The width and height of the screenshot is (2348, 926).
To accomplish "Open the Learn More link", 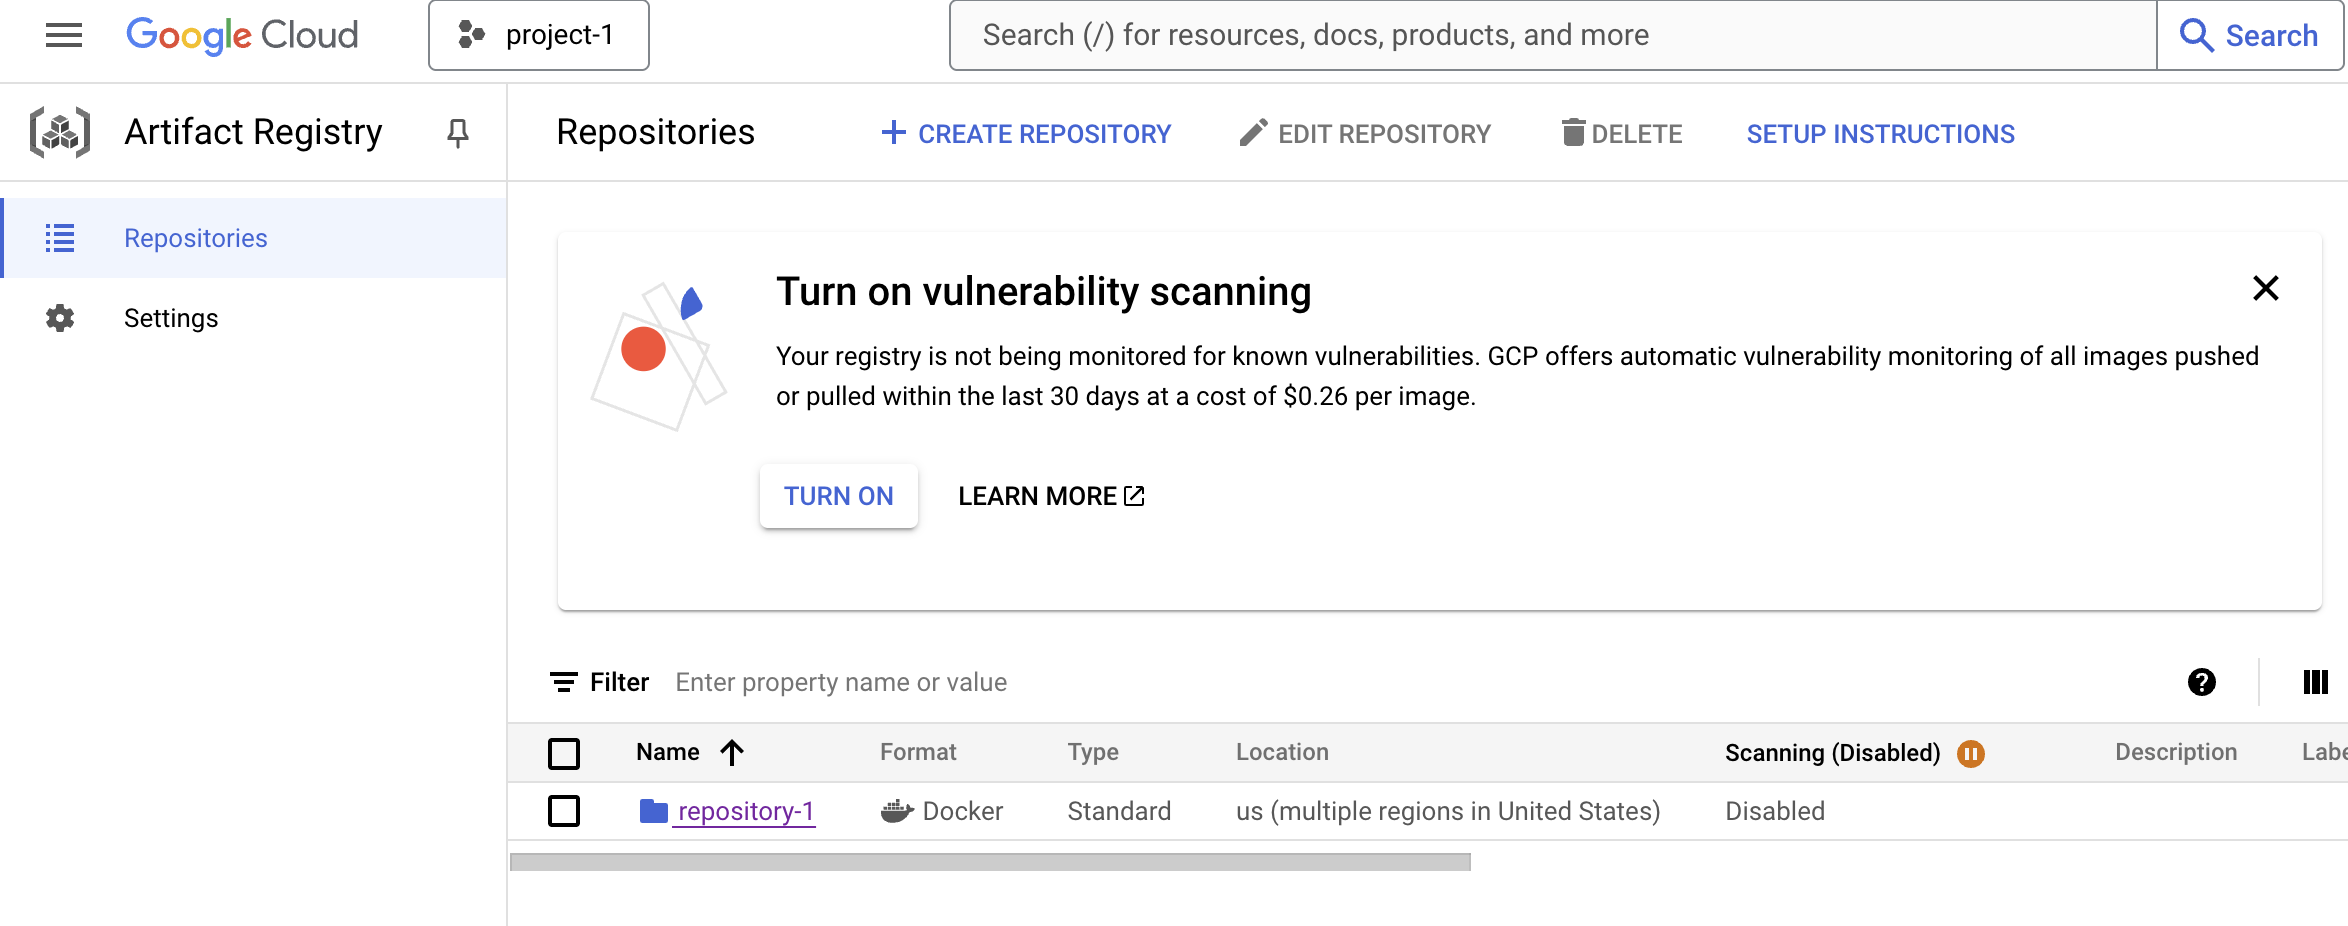I will pos(1051,496).
